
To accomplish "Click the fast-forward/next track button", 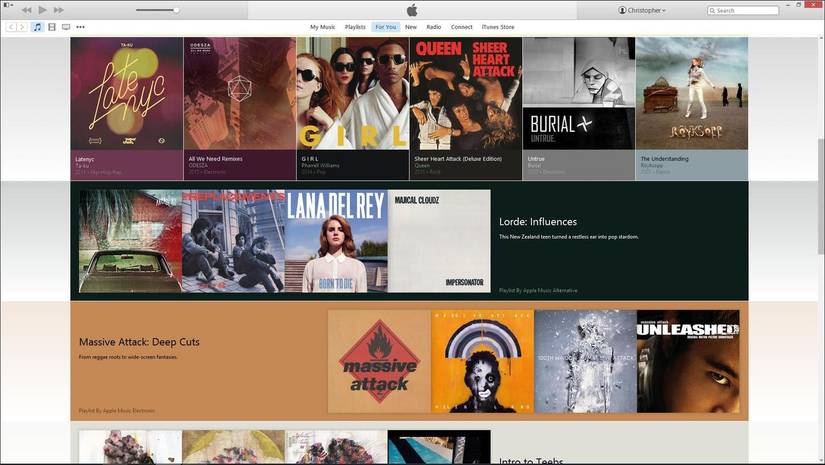I will [x=58, y=10].
